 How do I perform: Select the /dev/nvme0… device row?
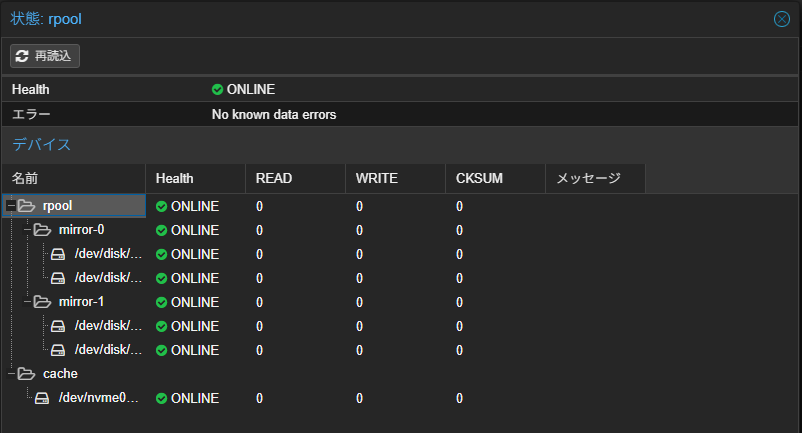98,398
